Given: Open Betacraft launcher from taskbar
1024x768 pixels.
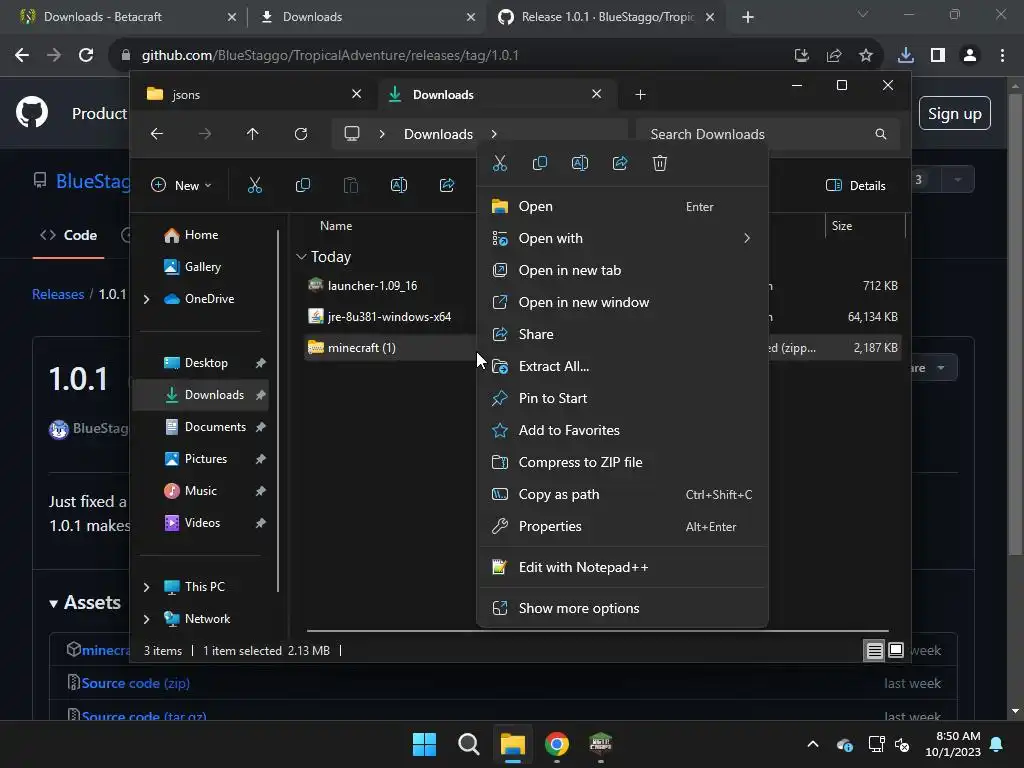Looking at the screenshot, I should coord(600,744).
